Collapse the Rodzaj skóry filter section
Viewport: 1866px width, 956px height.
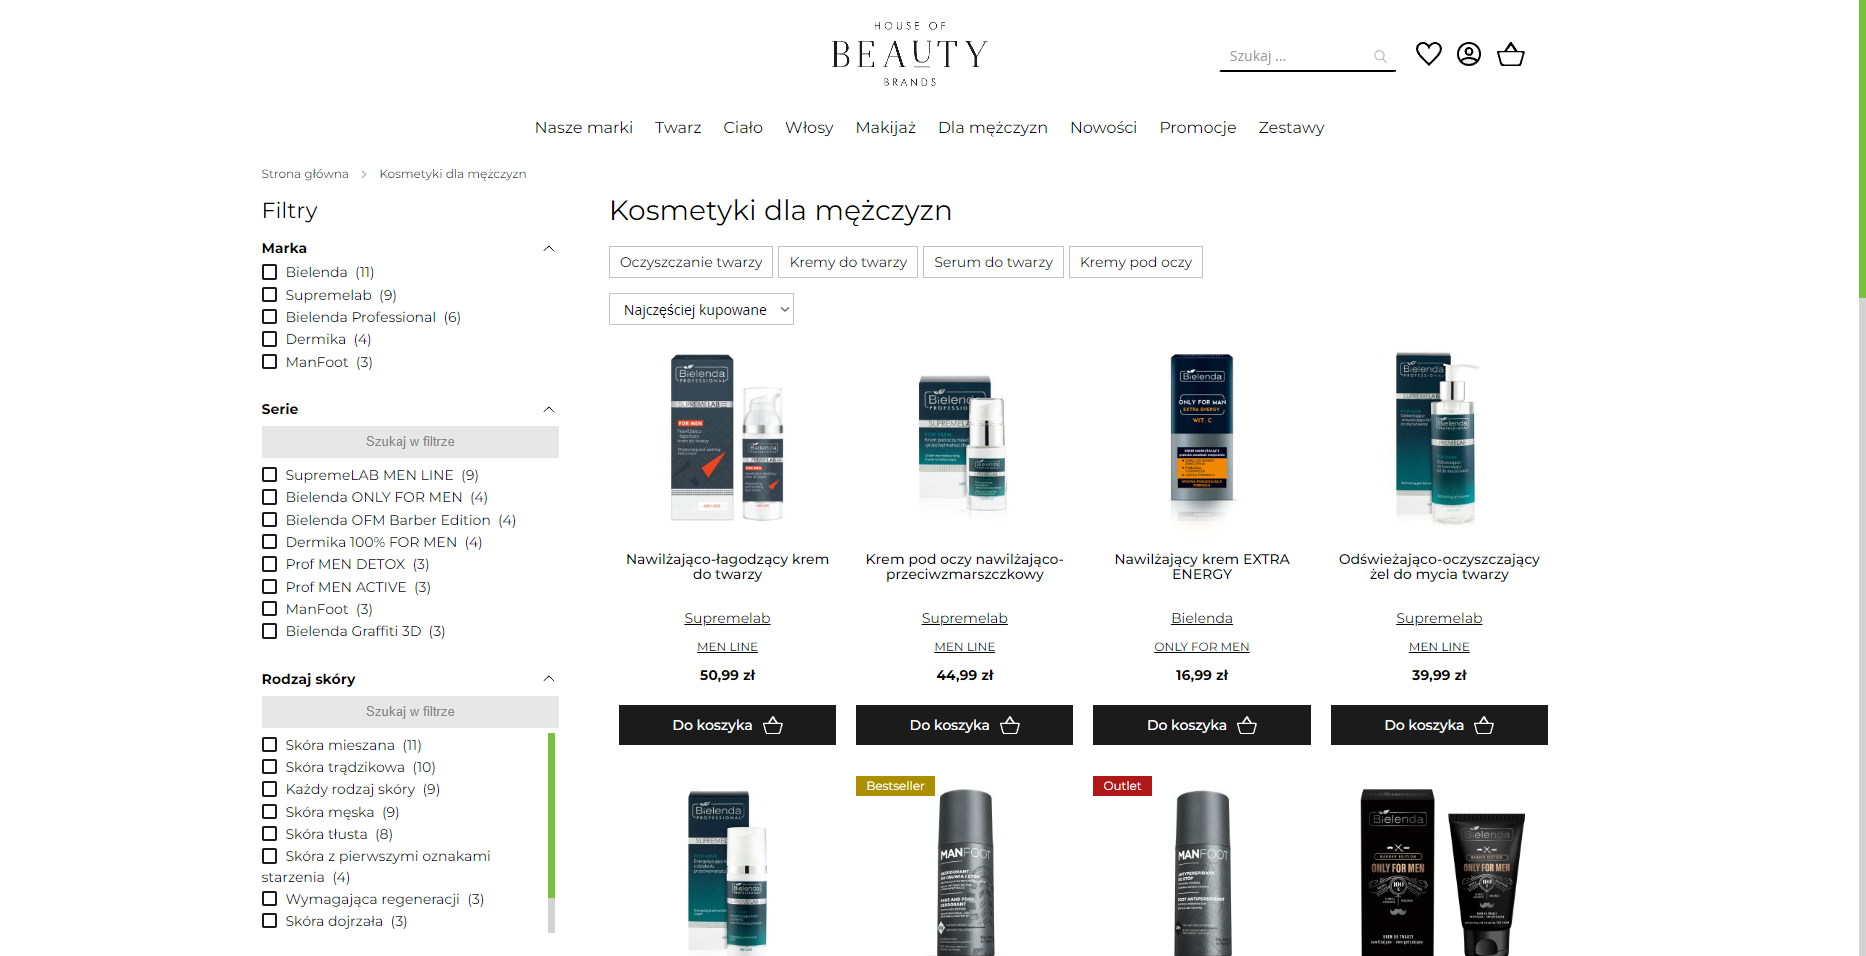[x=548, y=679]
